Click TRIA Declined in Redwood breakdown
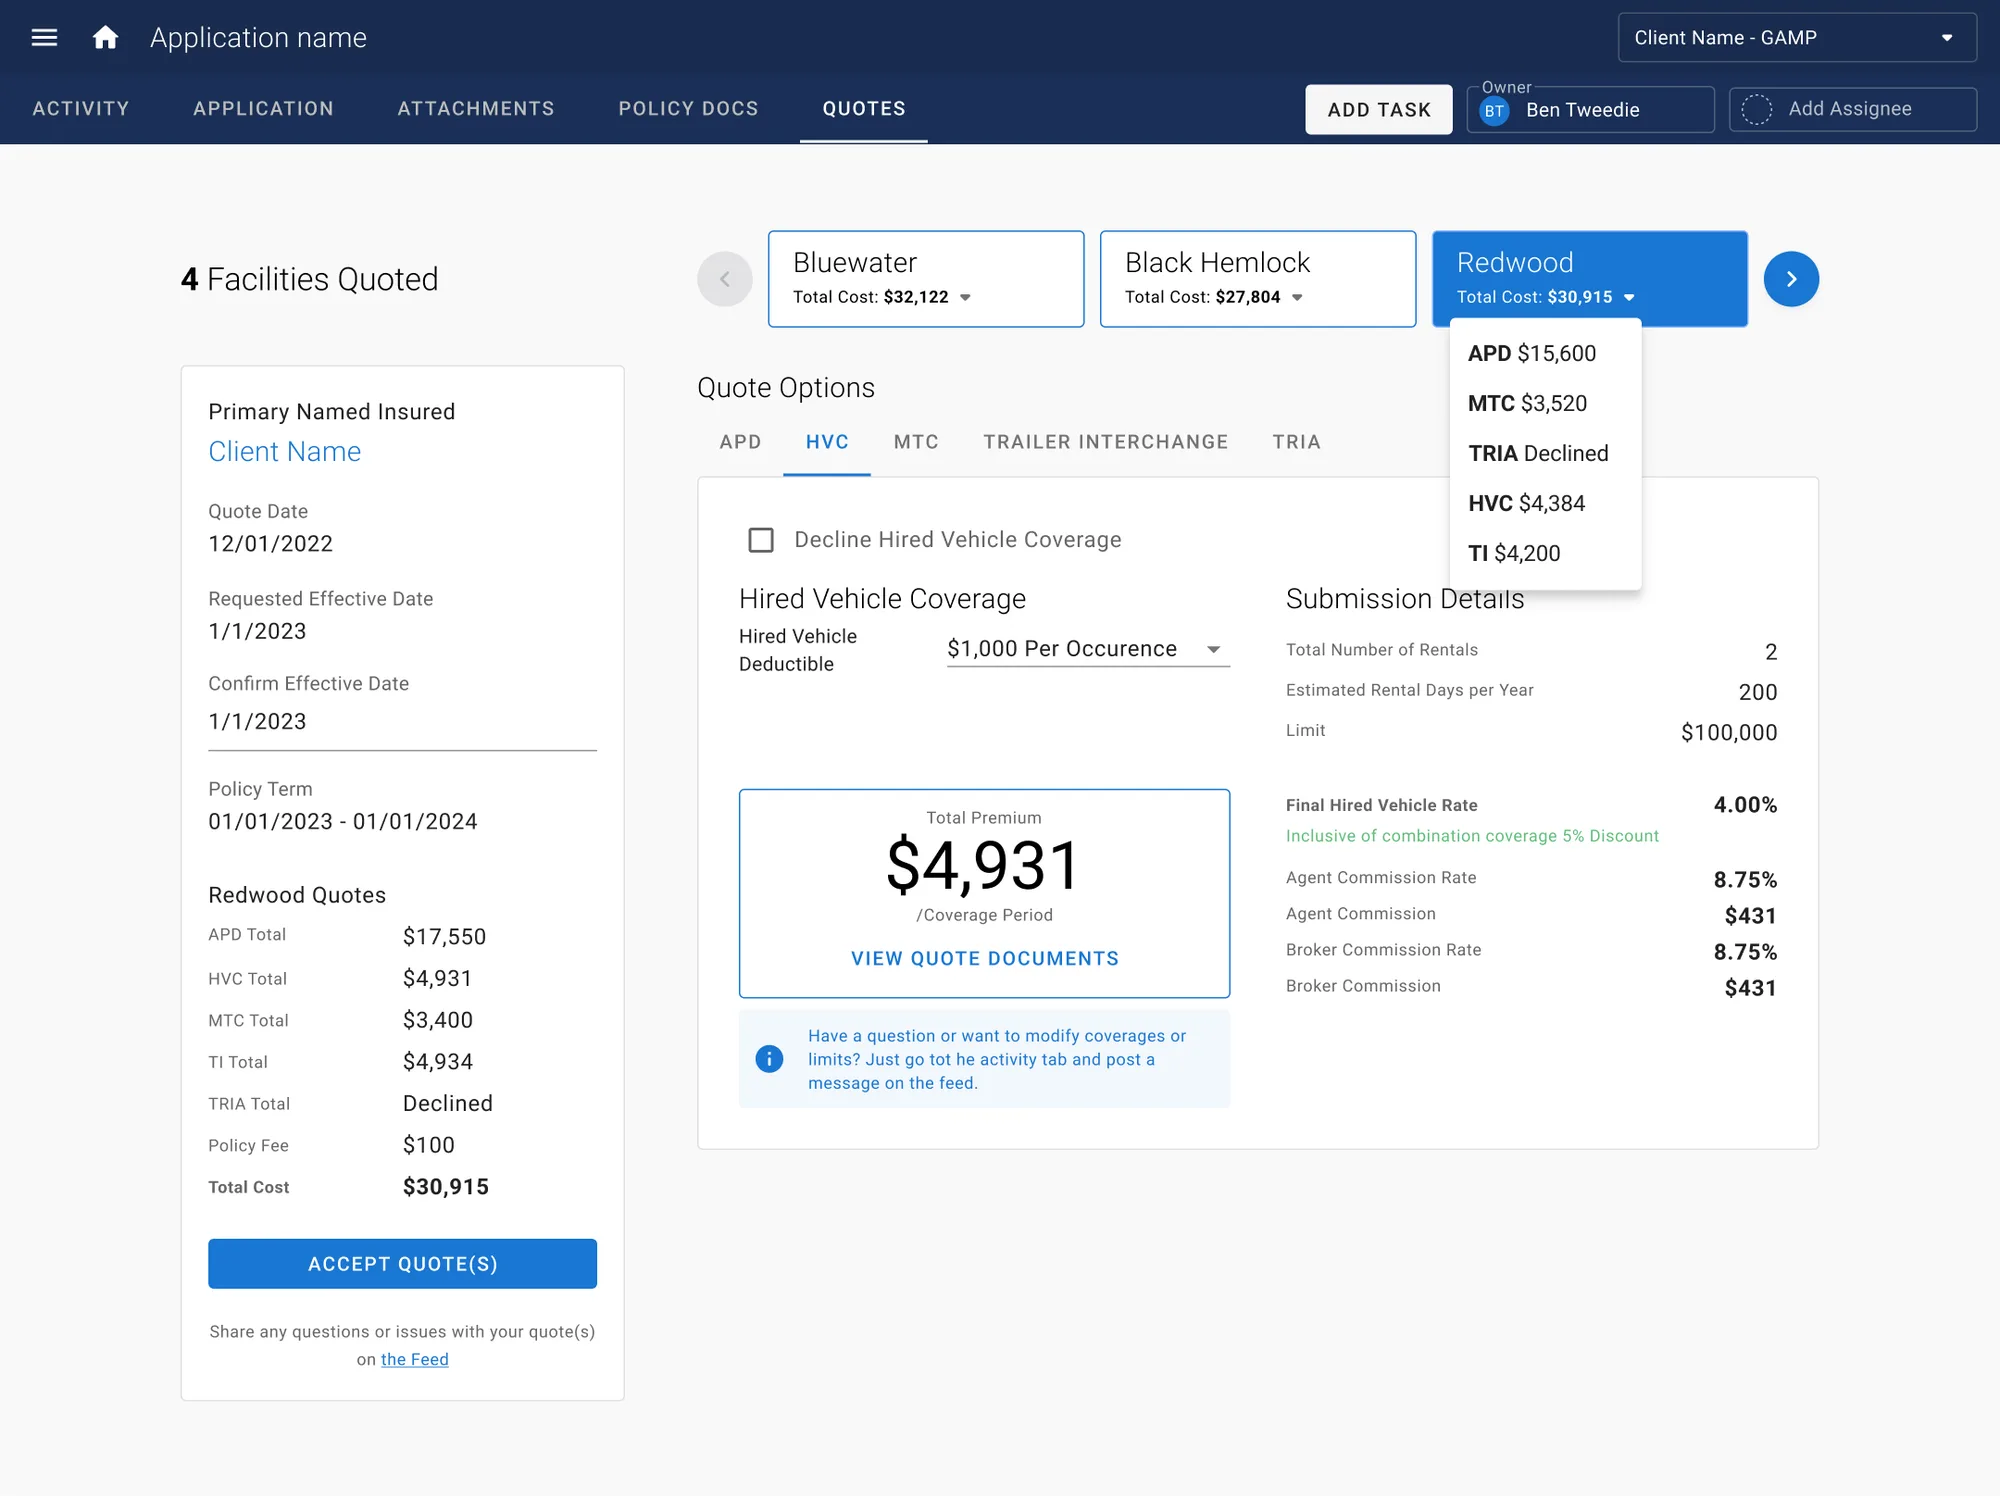The width and height of the screenshot is (2000, 1496). [x=1538, y=453]
